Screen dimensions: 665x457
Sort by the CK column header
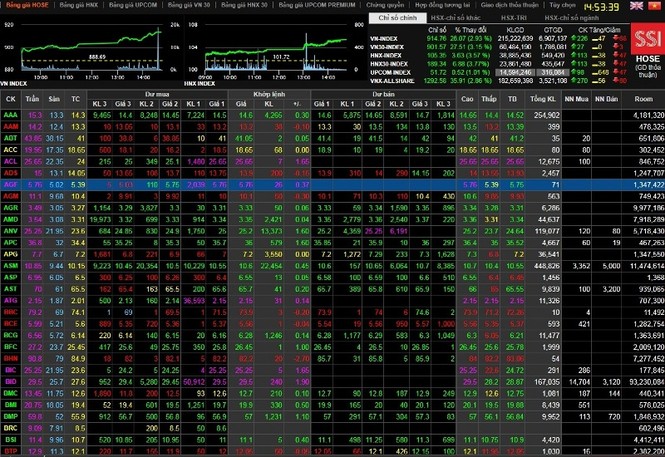click(11, 99)
